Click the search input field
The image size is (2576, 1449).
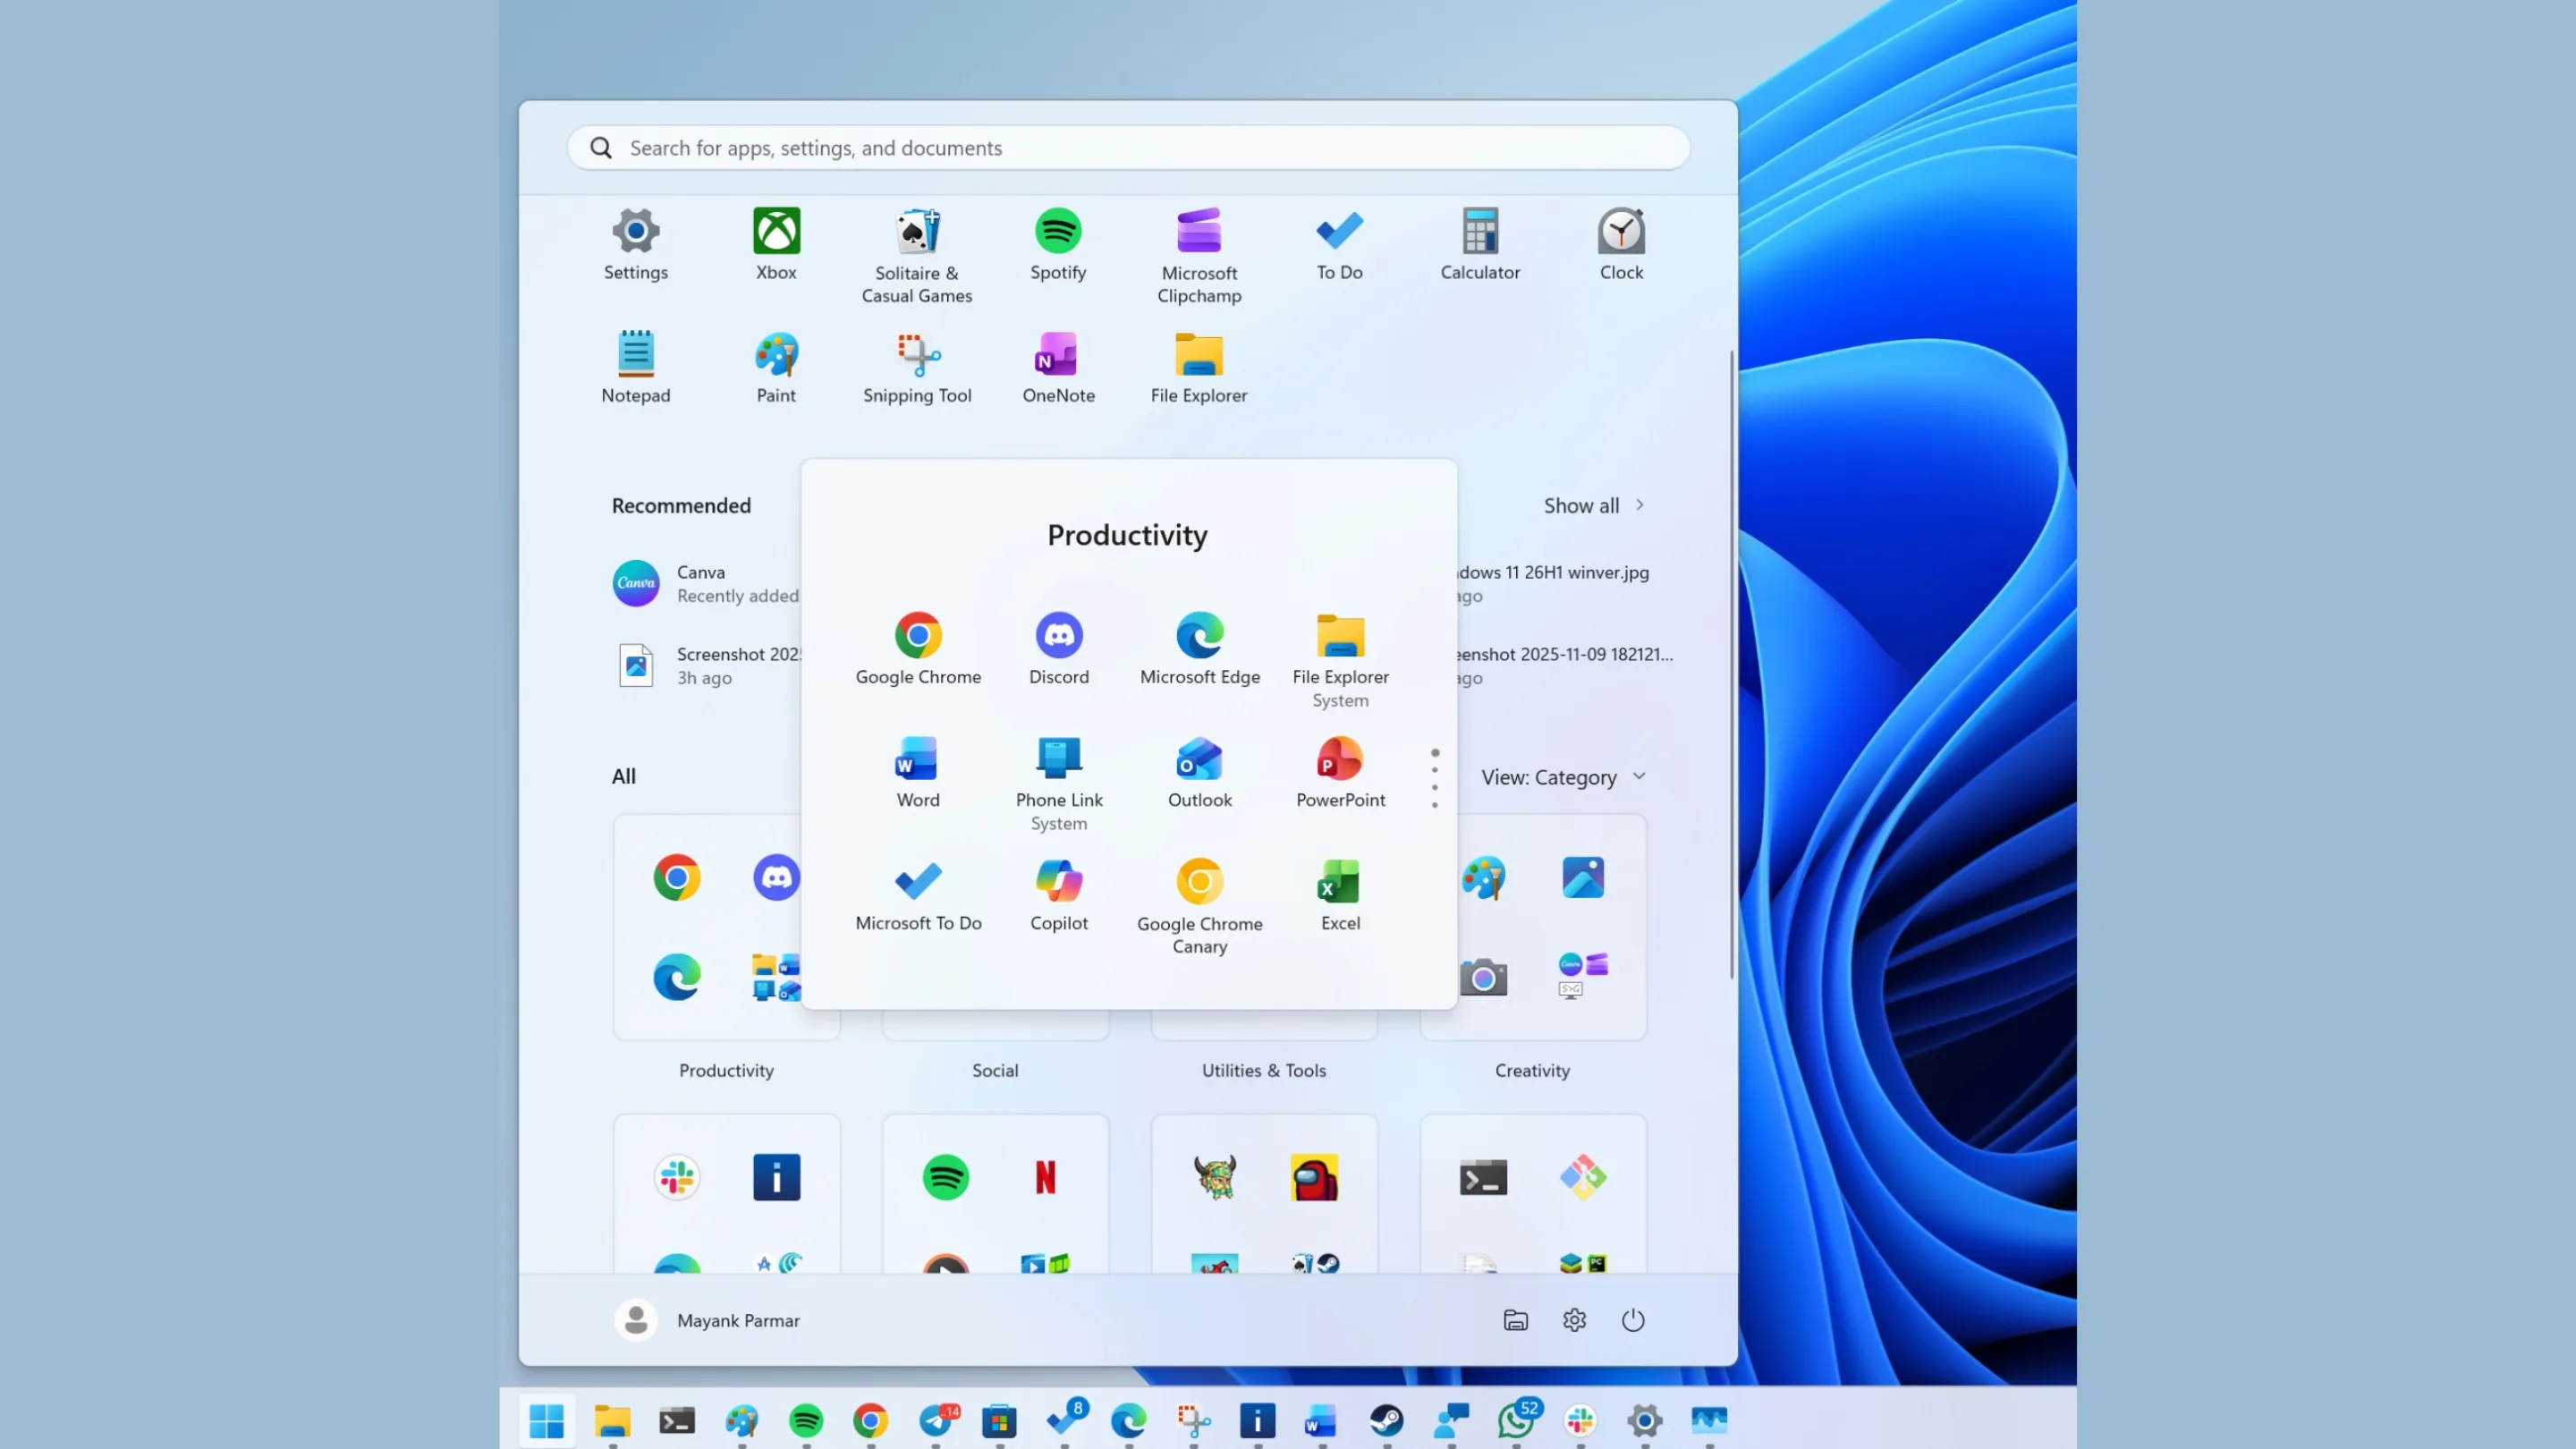click(1128, 147)
